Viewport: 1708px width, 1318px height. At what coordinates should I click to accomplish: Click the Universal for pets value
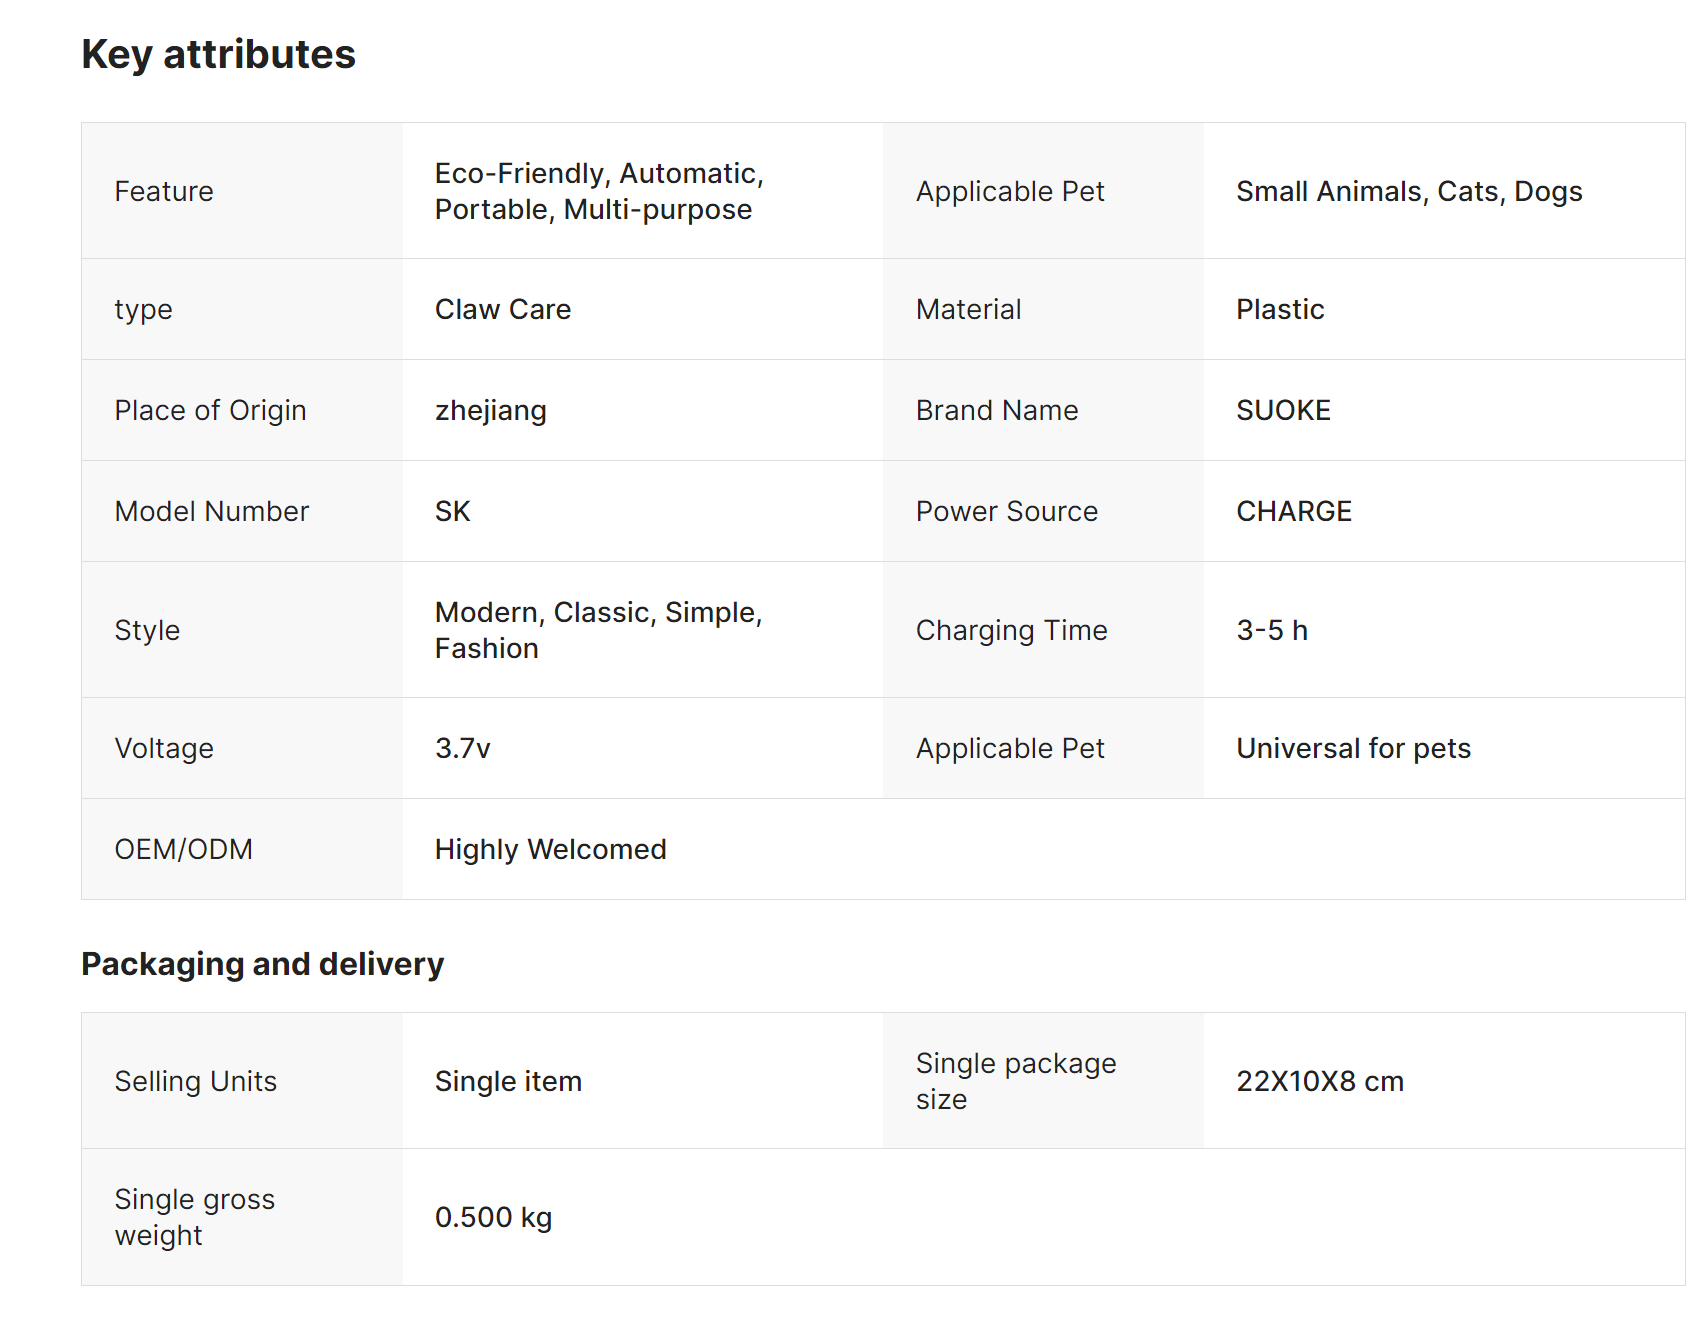tap(1352, 748)
